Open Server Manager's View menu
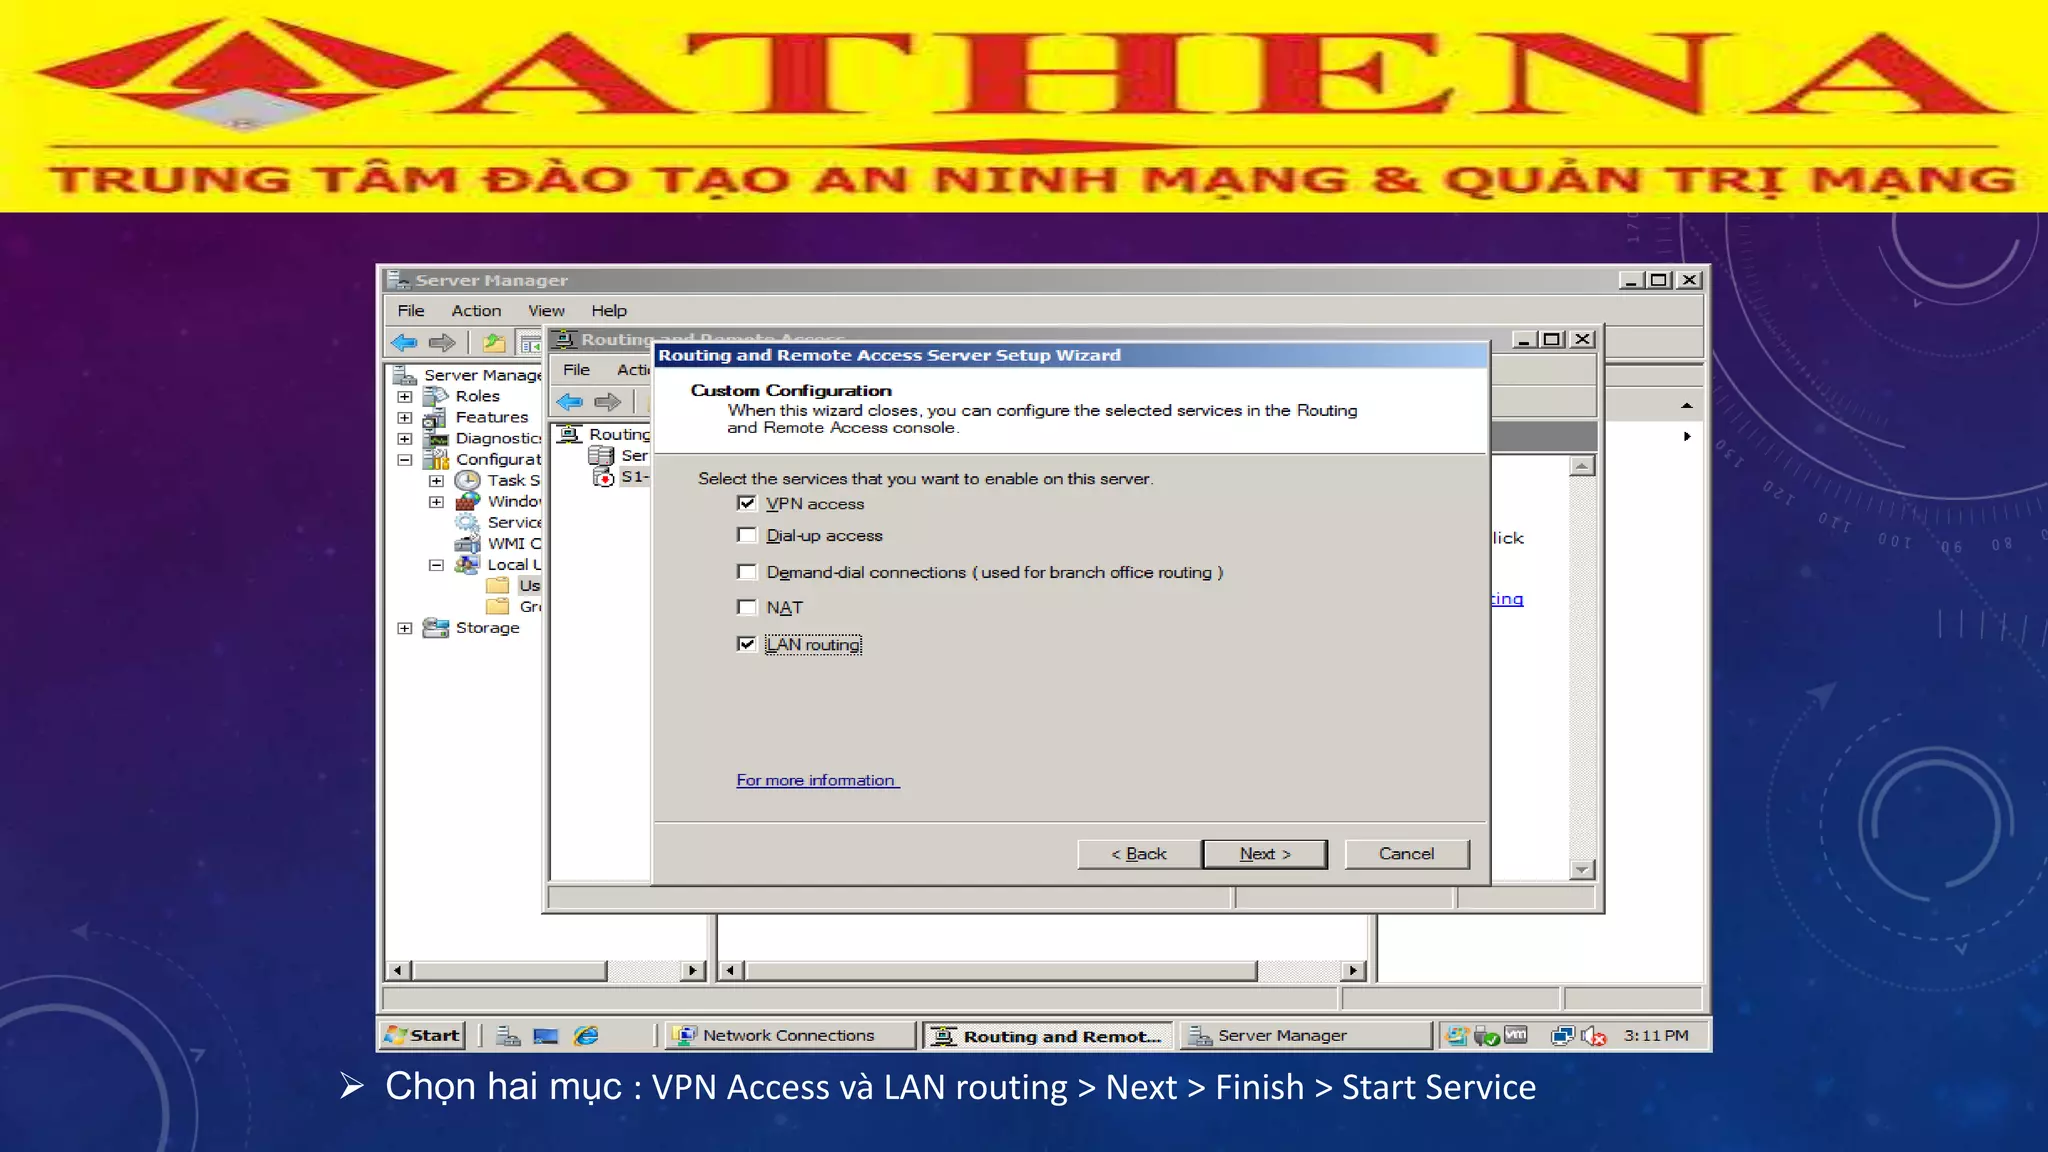Screen dimensions: 2048x1152 click(x=546, y=311)
